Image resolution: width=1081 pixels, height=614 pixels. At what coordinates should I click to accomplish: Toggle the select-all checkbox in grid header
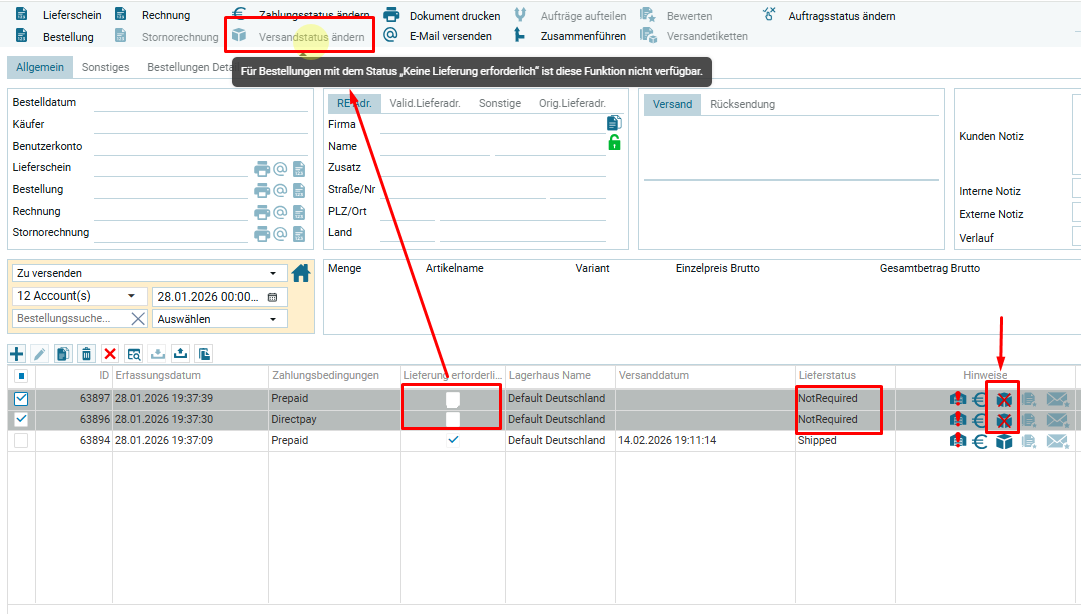pos(21,376)
